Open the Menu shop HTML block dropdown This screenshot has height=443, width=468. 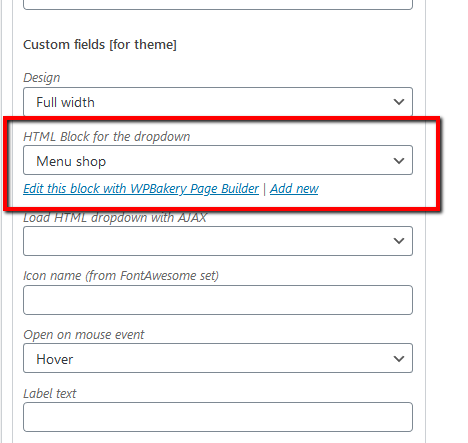coord(218,160)
